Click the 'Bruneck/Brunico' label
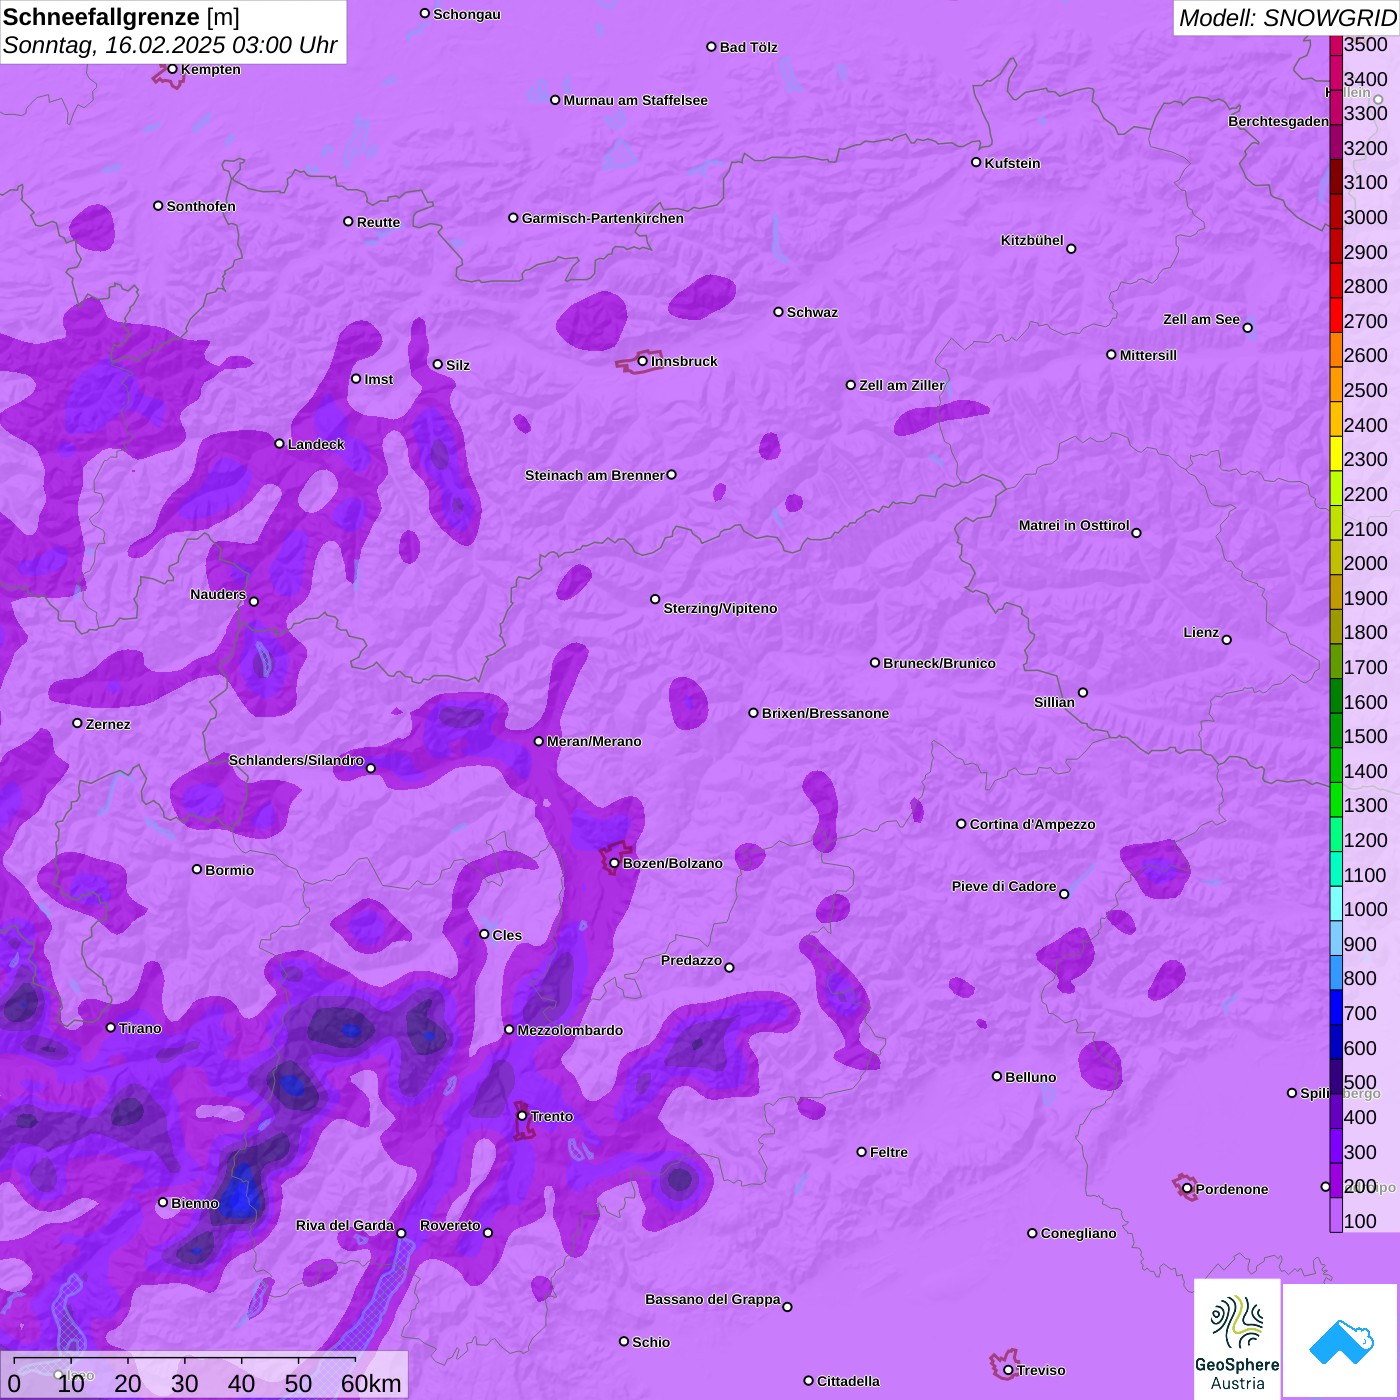 (x=940, y=663)
